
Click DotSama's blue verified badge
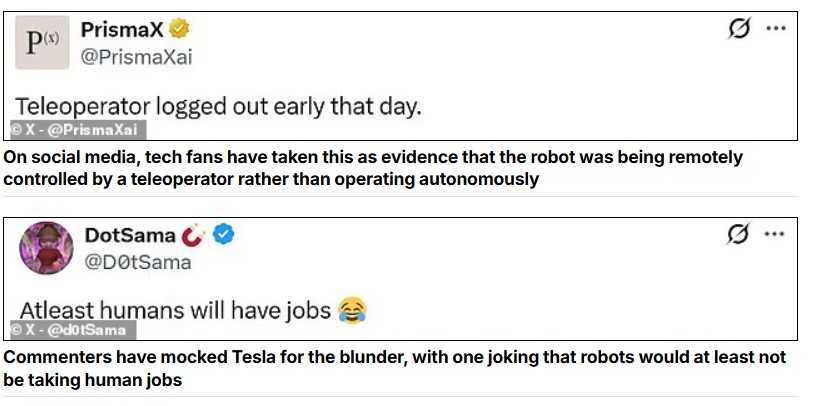coord(226,236)
